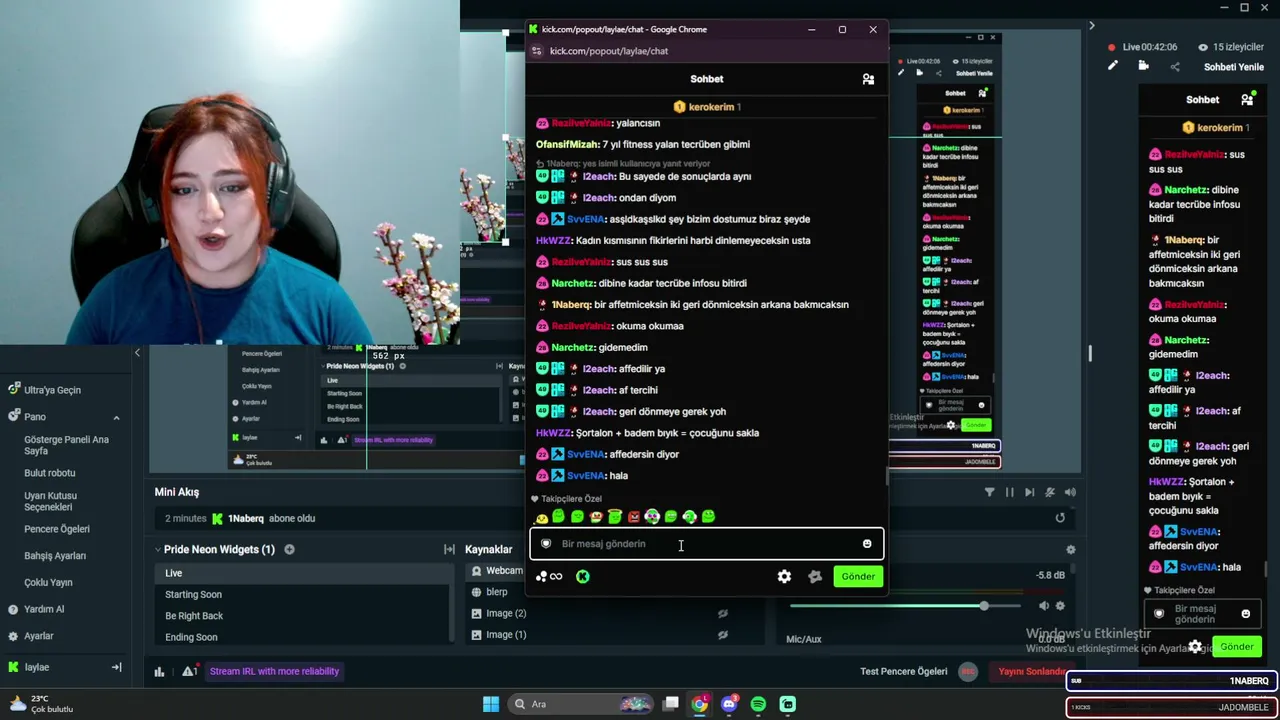Mute event alerts in Mini Akış
Screen dimensions: 1280x720
coord(1049,492)
